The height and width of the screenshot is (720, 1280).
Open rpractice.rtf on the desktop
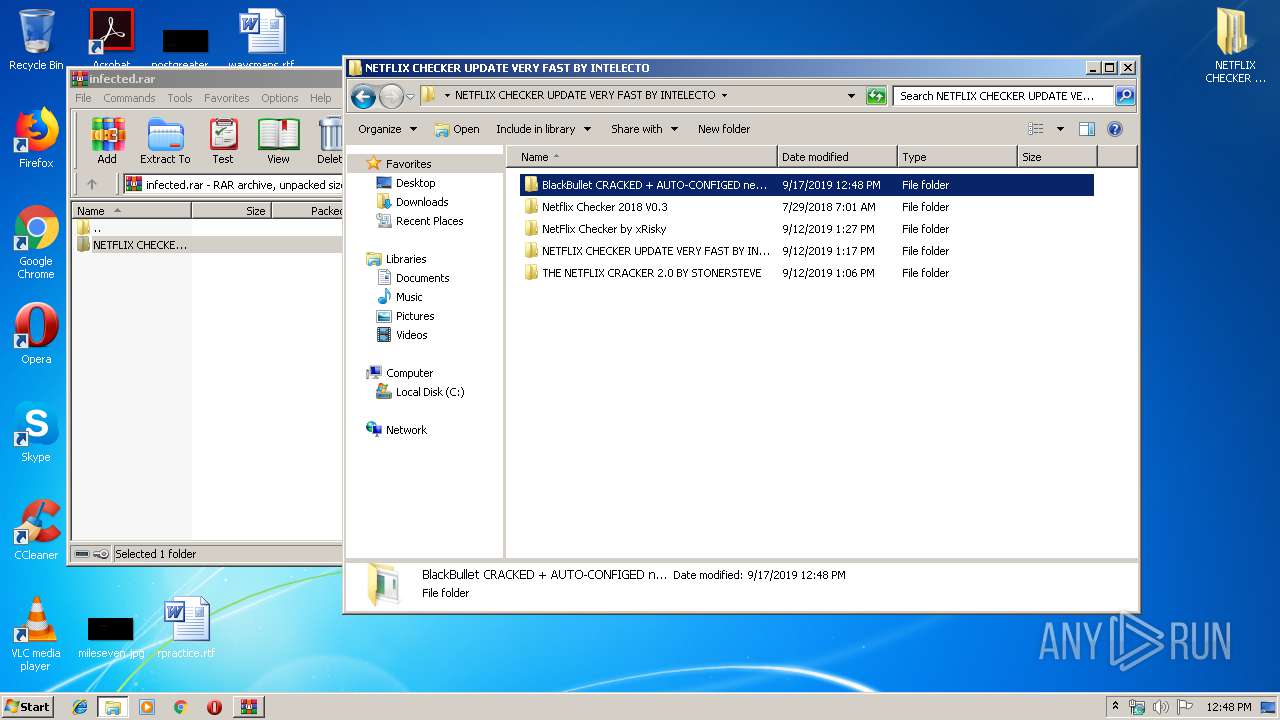pyautogui.click(x=186, y=628)
